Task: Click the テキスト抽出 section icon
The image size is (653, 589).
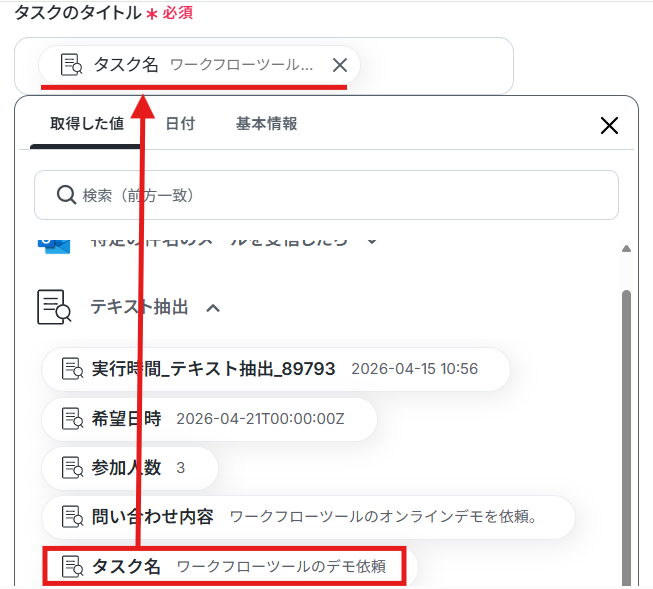Action: point(54,307)
